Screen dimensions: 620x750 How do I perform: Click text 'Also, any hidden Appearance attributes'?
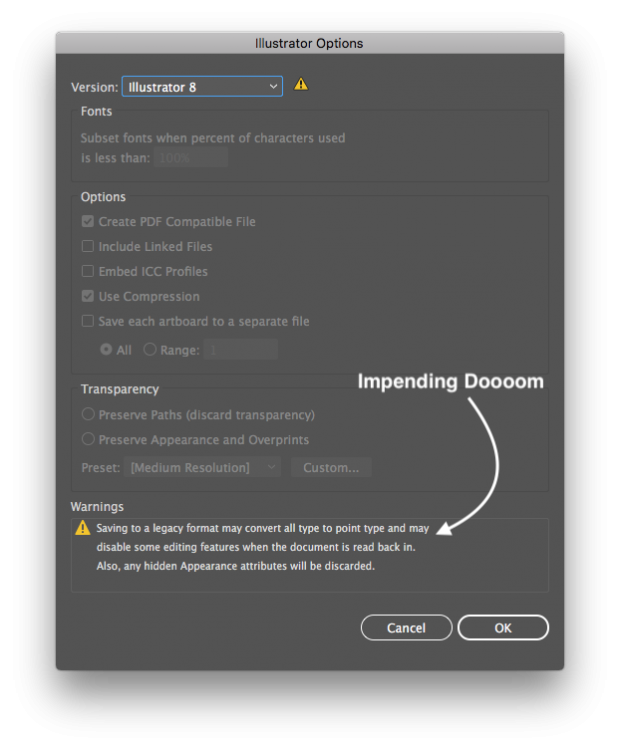(191, 566)
